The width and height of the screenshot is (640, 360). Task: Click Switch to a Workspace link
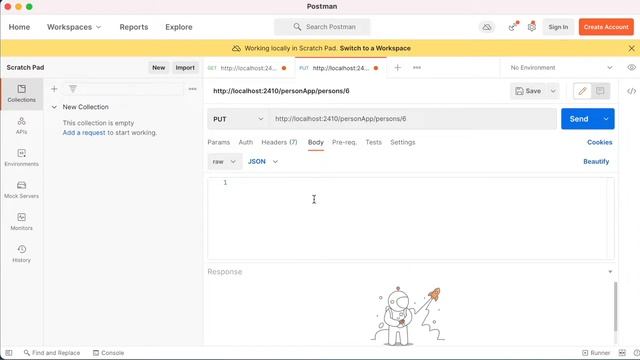[x=375, y=48]
